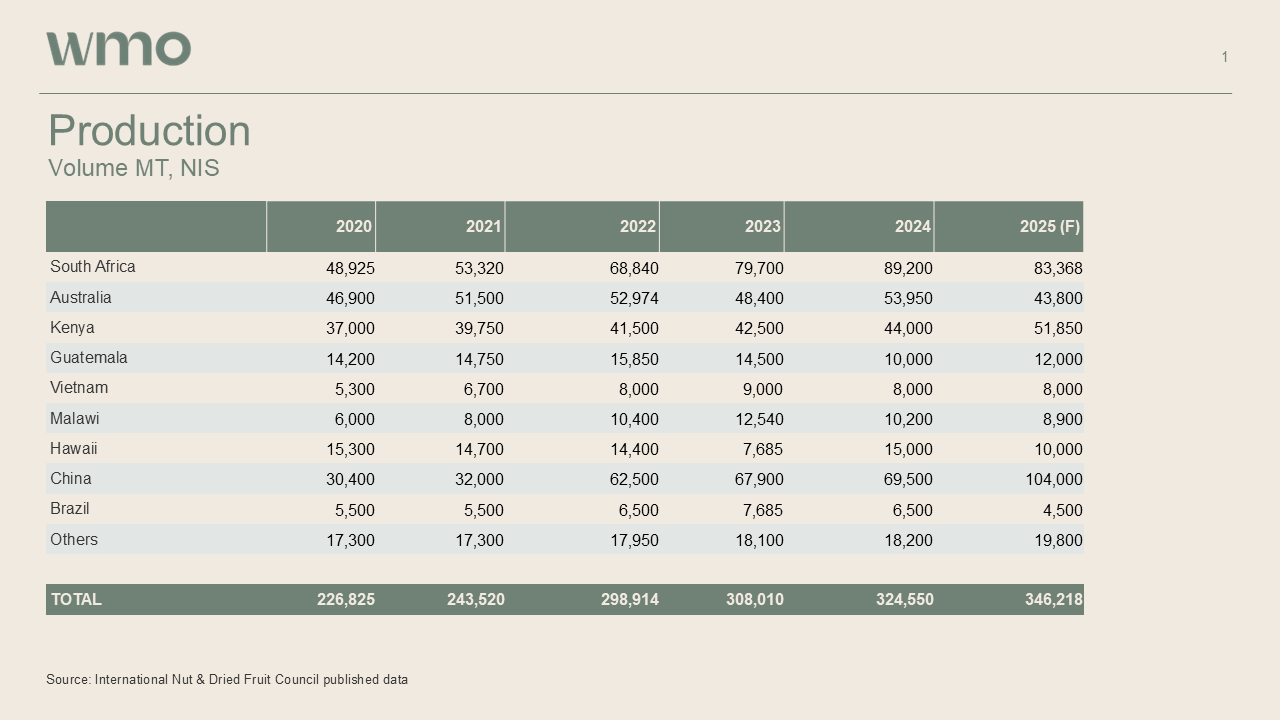Click the slide page number 1
This screenshot has height=720, width=1280.
tap(1224, 57)
